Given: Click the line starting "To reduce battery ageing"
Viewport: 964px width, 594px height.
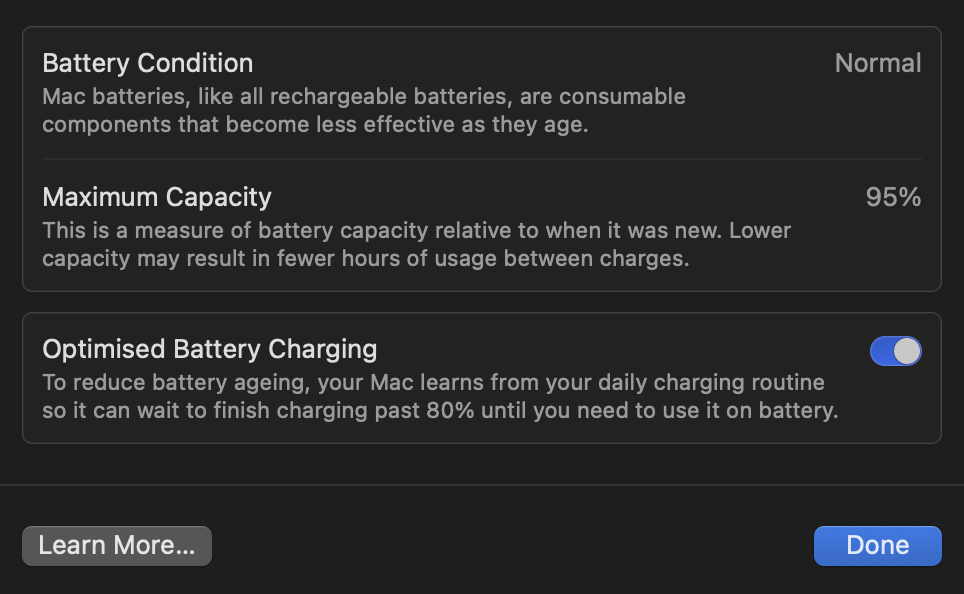Looking at the screenshot, I should (433, 383).
